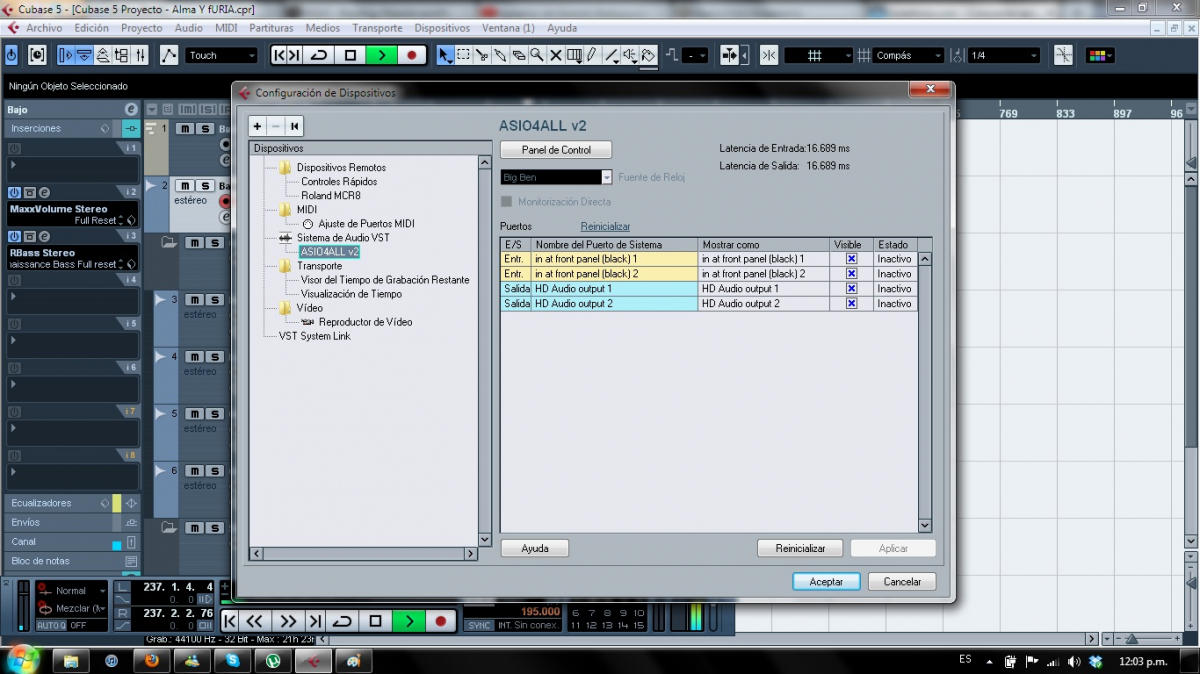Viewport: 1200px width, 674px height.
Task: Open the Mixer from the toolbar
Action: tap(141, 55)
